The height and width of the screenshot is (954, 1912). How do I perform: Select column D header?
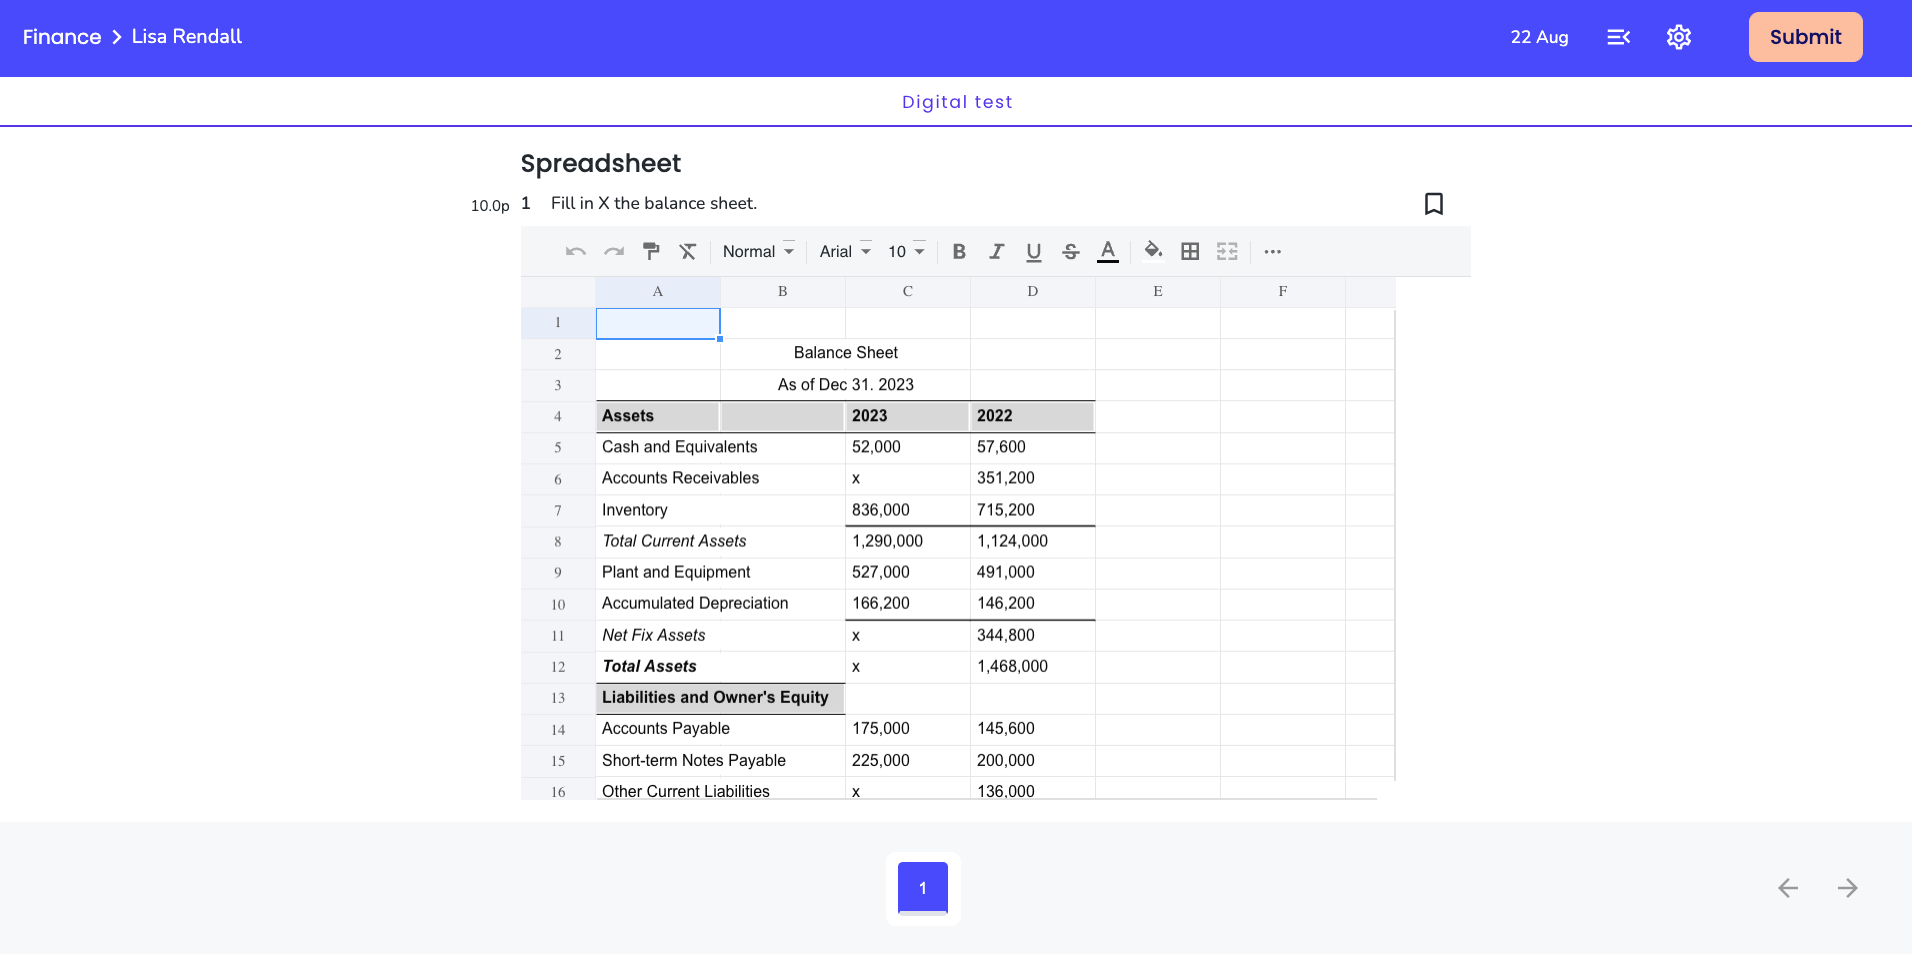click(1033, 292)
